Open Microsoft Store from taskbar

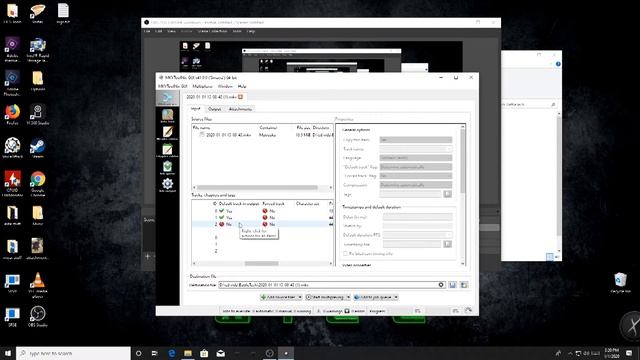tap(204, 353)
